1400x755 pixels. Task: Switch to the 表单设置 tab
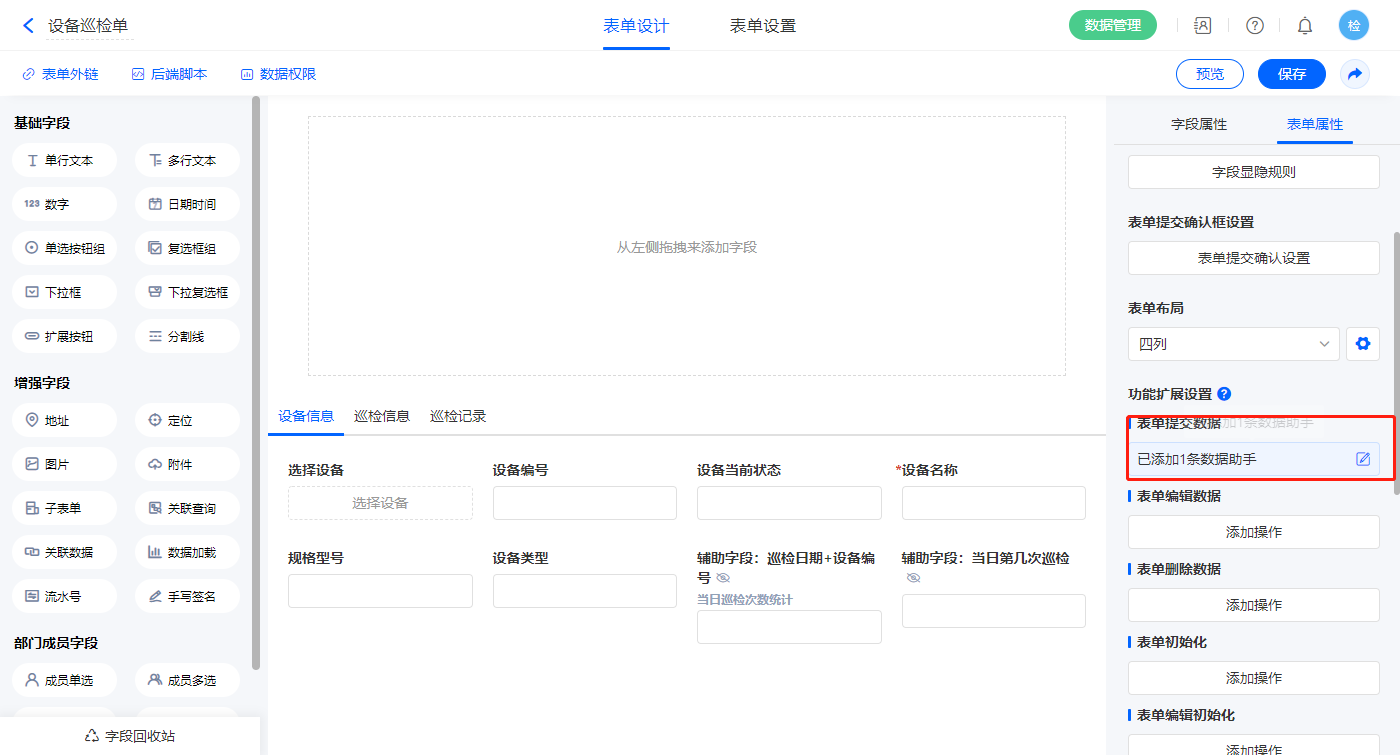click(x=762, y=26)
